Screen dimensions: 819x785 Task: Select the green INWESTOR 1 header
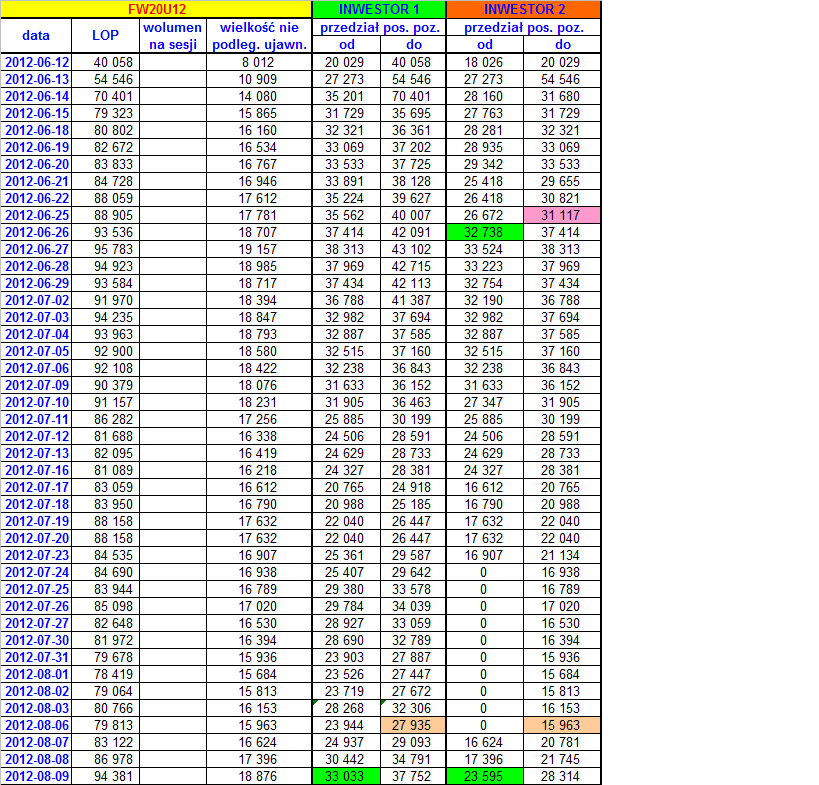pyautogui.click(x=379, y=9)
